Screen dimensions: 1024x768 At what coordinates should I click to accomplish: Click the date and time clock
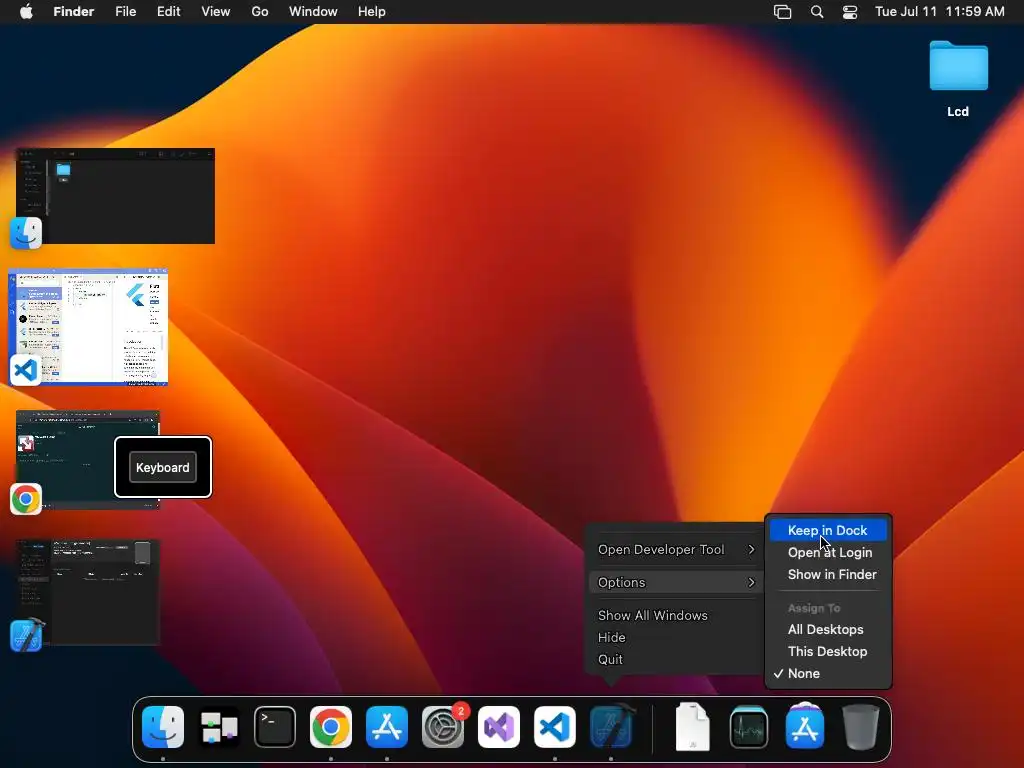[x=940, y=12]
